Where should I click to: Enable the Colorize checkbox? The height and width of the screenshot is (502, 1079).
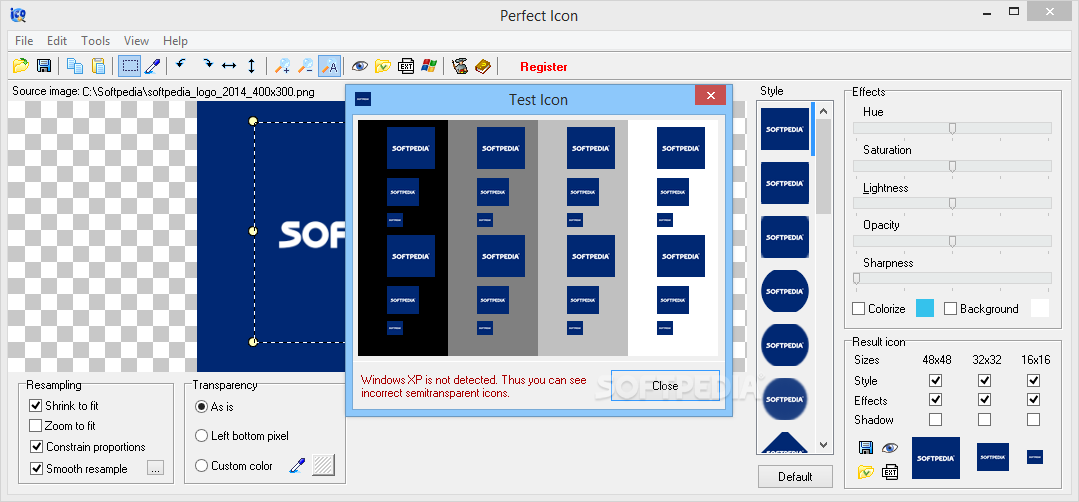(x=858, y=309)
